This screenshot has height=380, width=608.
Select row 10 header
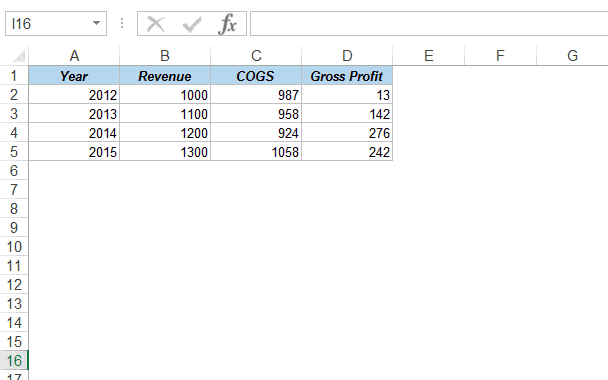tap(14, 247)
